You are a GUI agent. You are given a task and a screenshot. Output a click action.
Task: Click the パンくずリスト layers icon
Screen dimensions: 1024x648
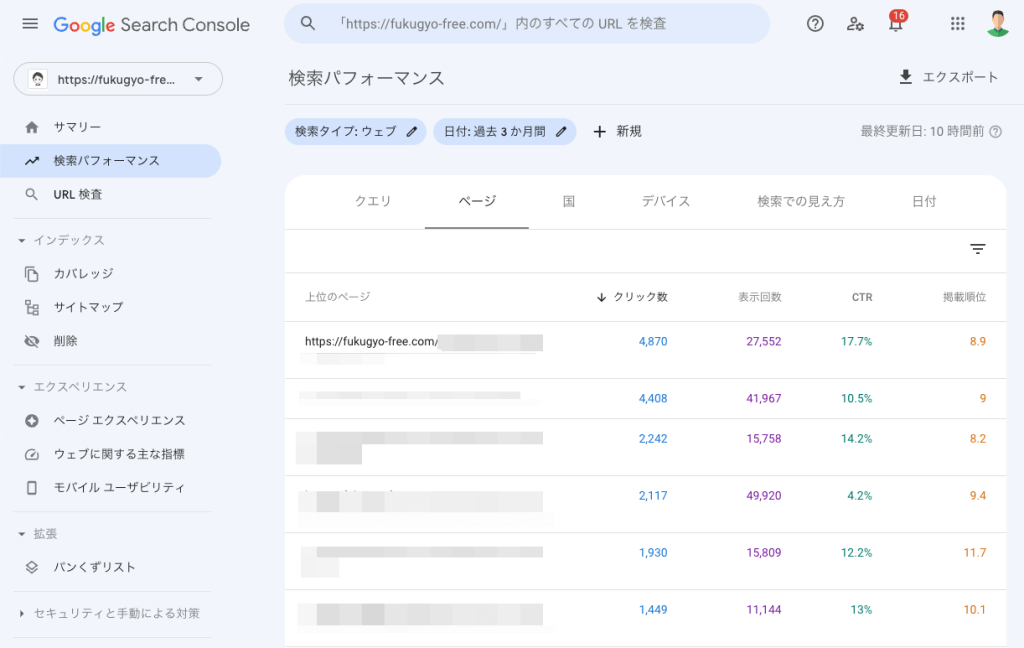click(x=31, y=567)
